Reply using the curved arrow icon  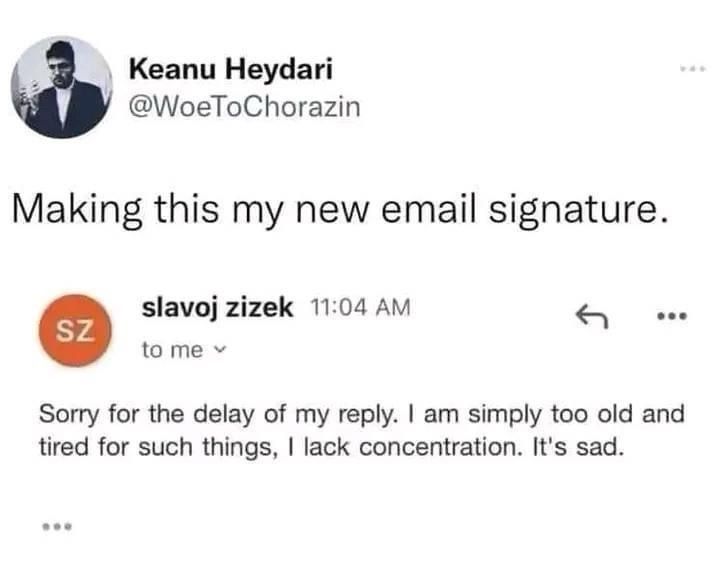(592, 316)
